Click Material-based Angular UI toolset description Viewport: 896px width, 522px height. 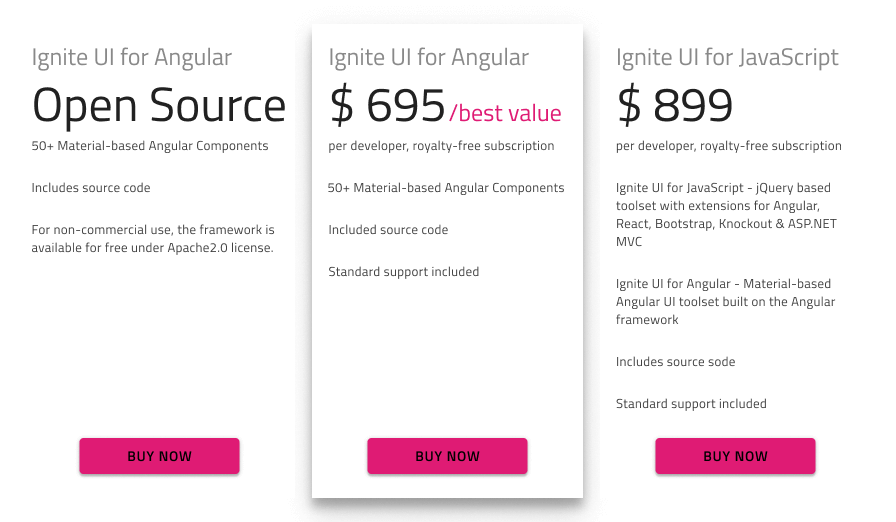726,302
